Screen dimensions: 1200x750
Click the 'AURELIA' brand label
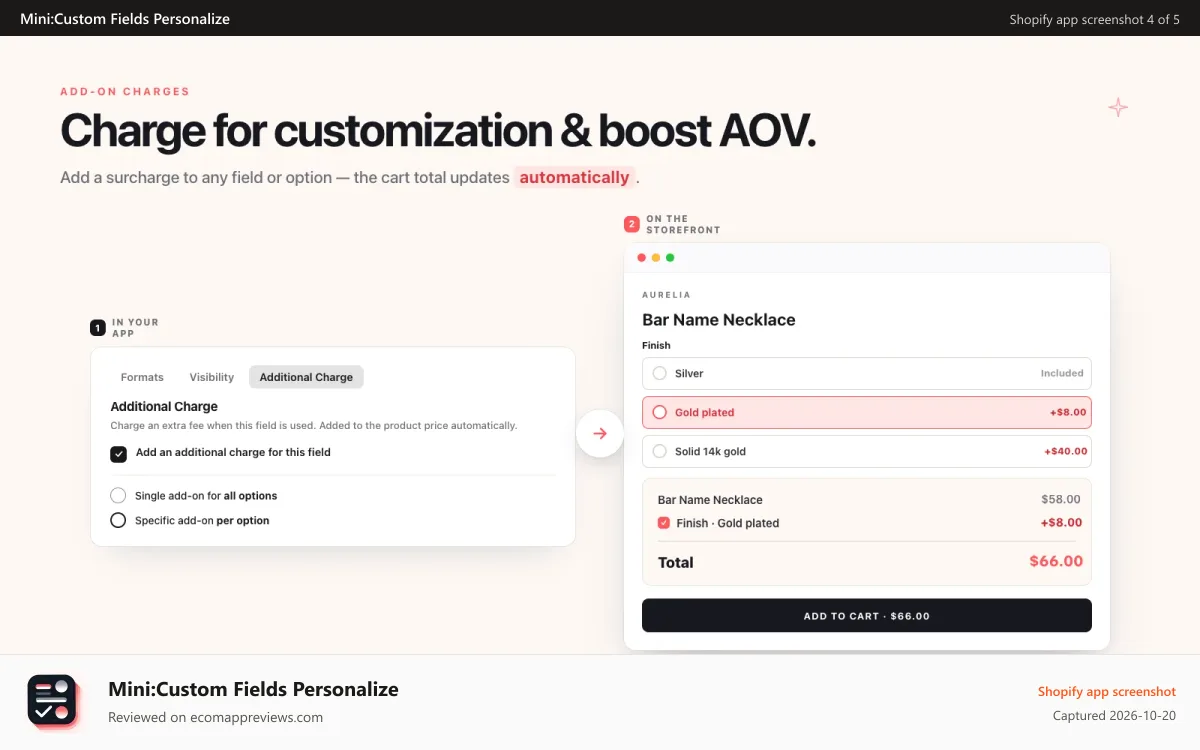point(666,295)
